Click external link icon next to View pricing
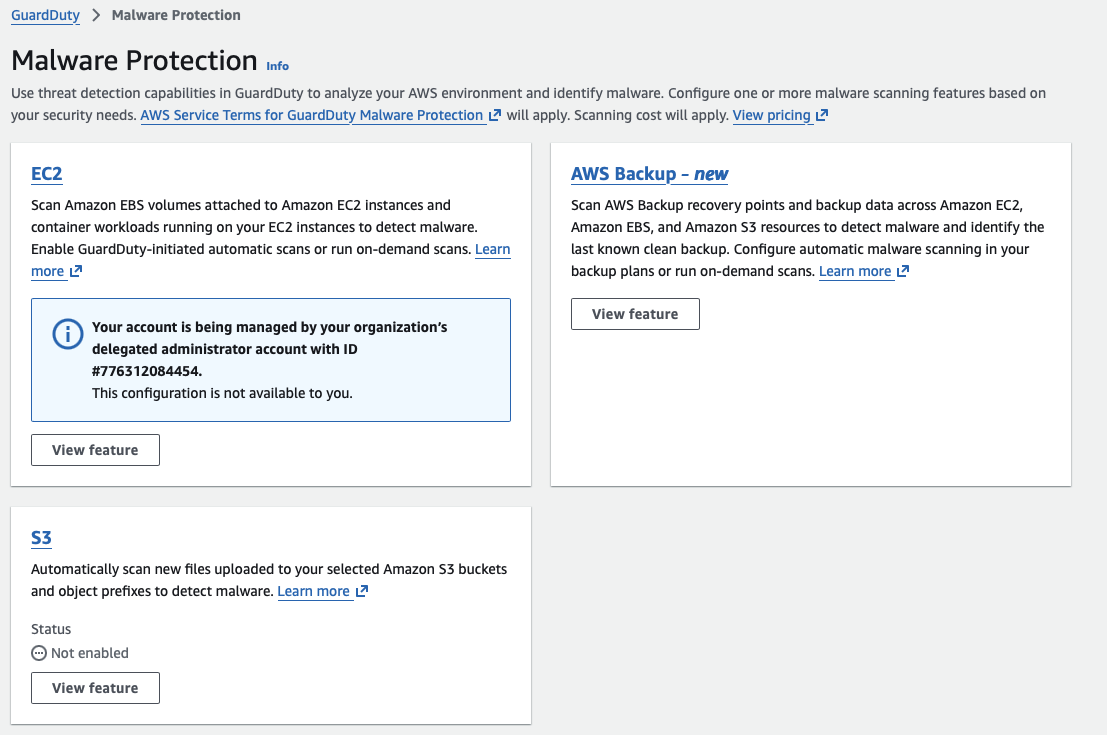Viewport: 1107px width, 735px height. pyautogui.click(x=822, y=116)
